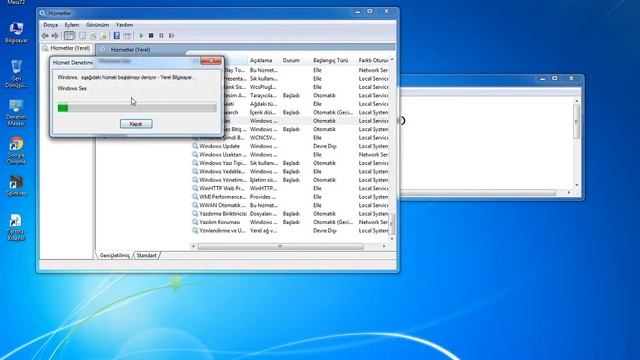640x360 pixels.
Task: Open the Yardım menu
Action: 124,25
